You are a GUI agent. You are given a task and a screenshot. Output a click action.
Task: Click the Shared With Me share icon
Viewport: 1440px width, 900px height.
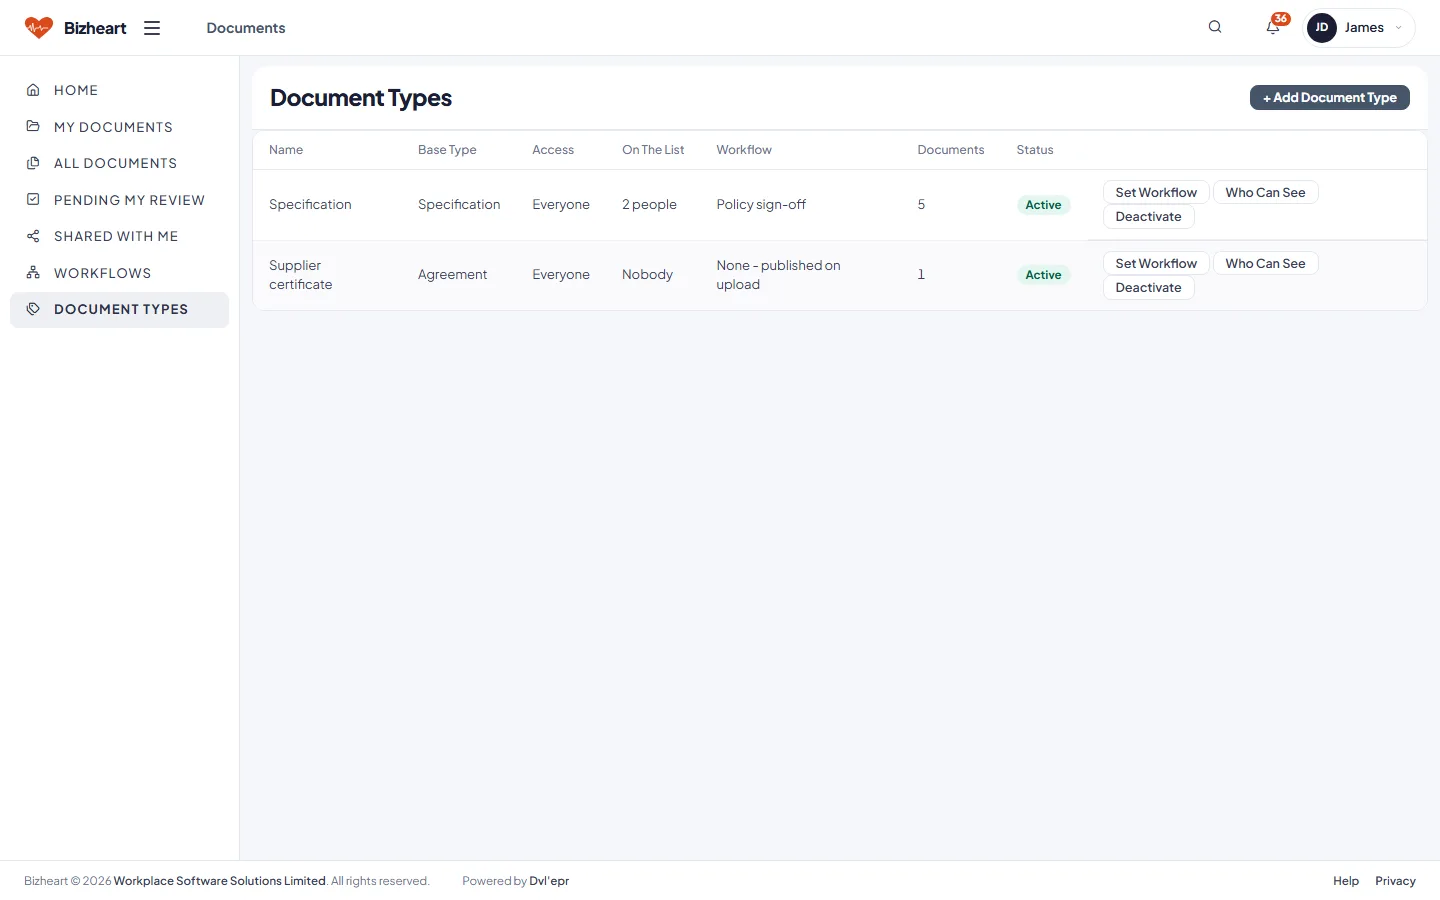[x=33, y=236]
